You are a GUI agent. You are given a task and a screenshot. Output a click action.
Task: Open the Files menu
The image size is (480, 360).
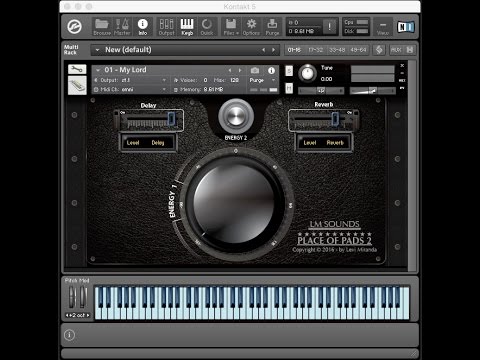231,27
